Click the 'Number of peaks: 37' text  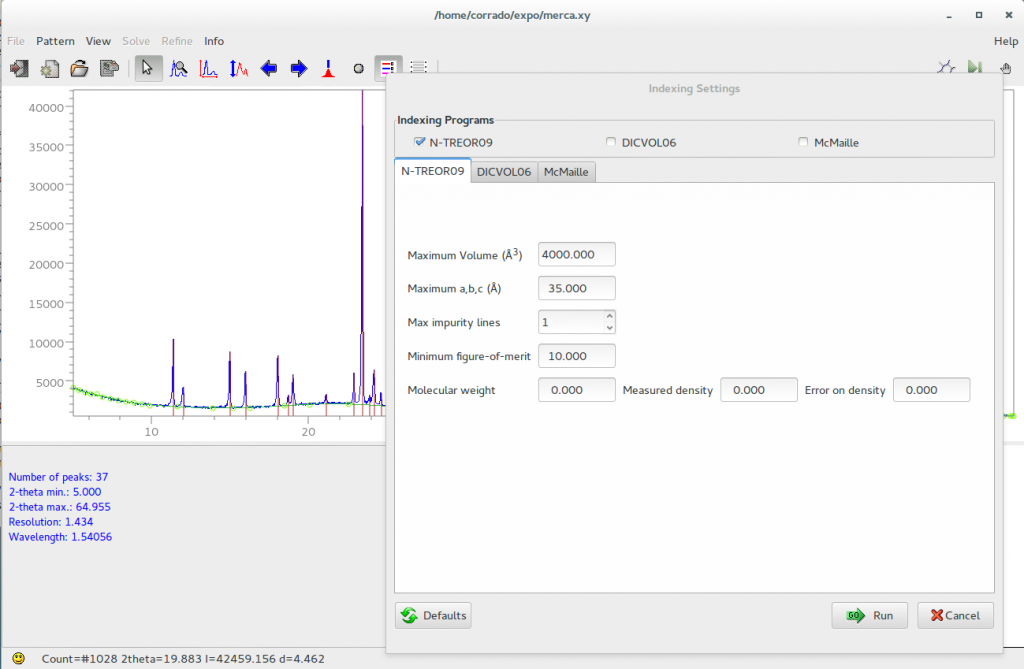58,477
